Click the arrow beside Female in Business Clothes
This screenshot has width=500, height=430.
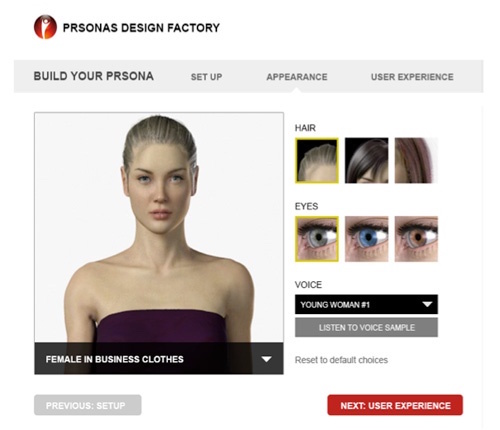[266, 359]
